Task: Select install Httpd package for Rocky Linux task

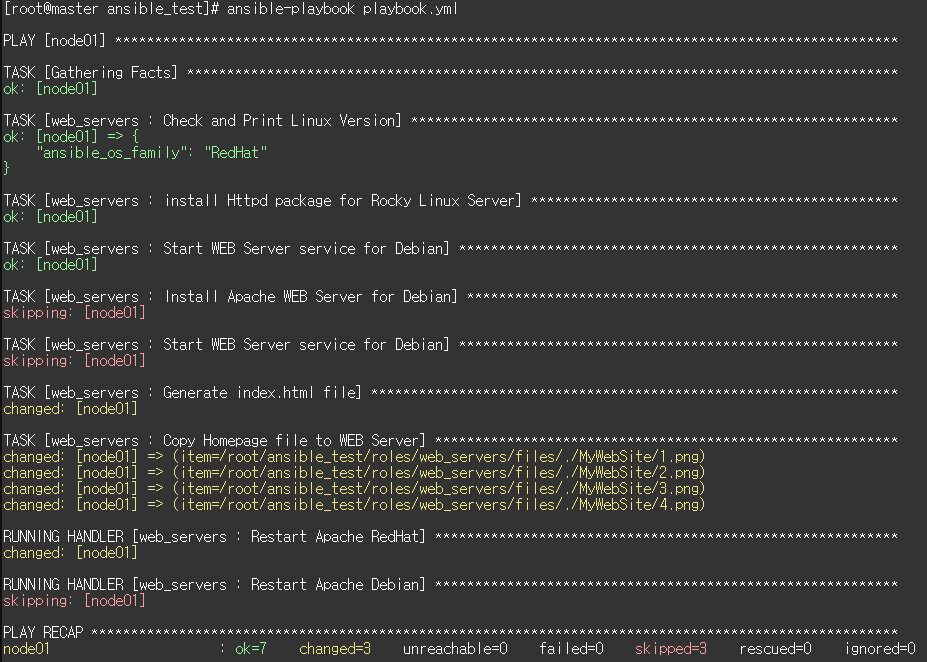Action: pos(450,200)
